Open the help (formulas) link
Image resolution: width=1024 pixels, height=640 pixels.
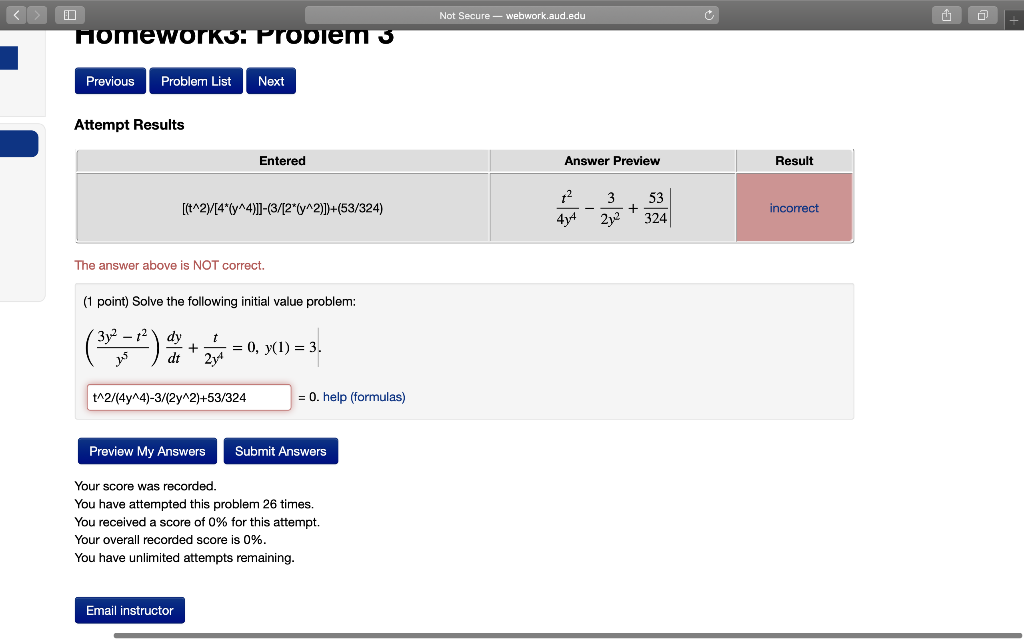click(363, 397)
